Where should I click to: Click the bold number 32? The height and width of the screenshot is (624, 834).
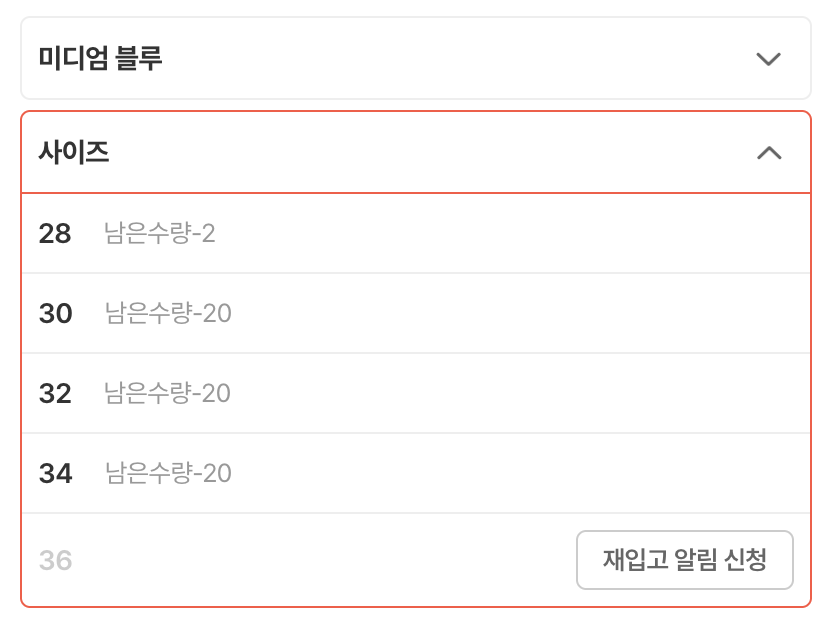[x=55, y=394]
